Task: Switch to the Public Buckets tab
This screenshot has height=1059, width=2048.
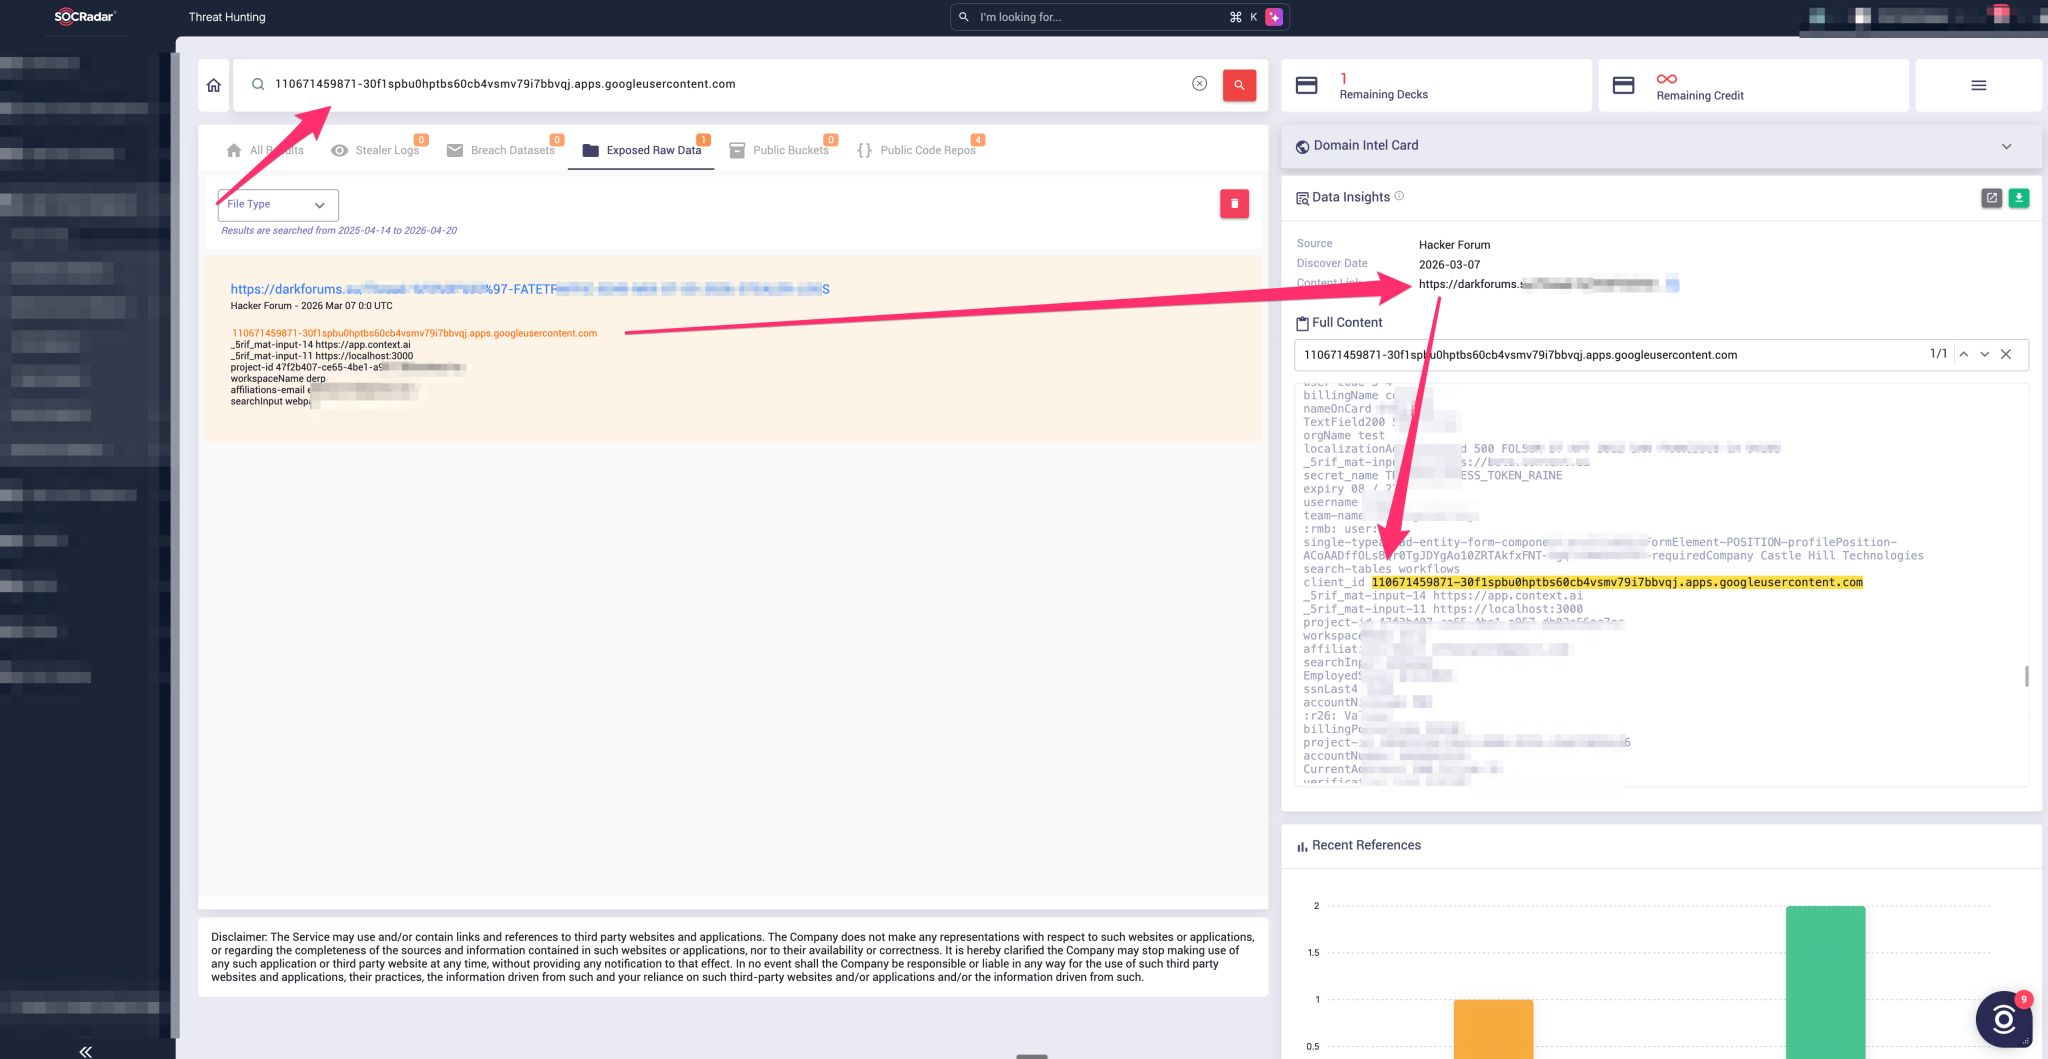Action: (779, 150)
